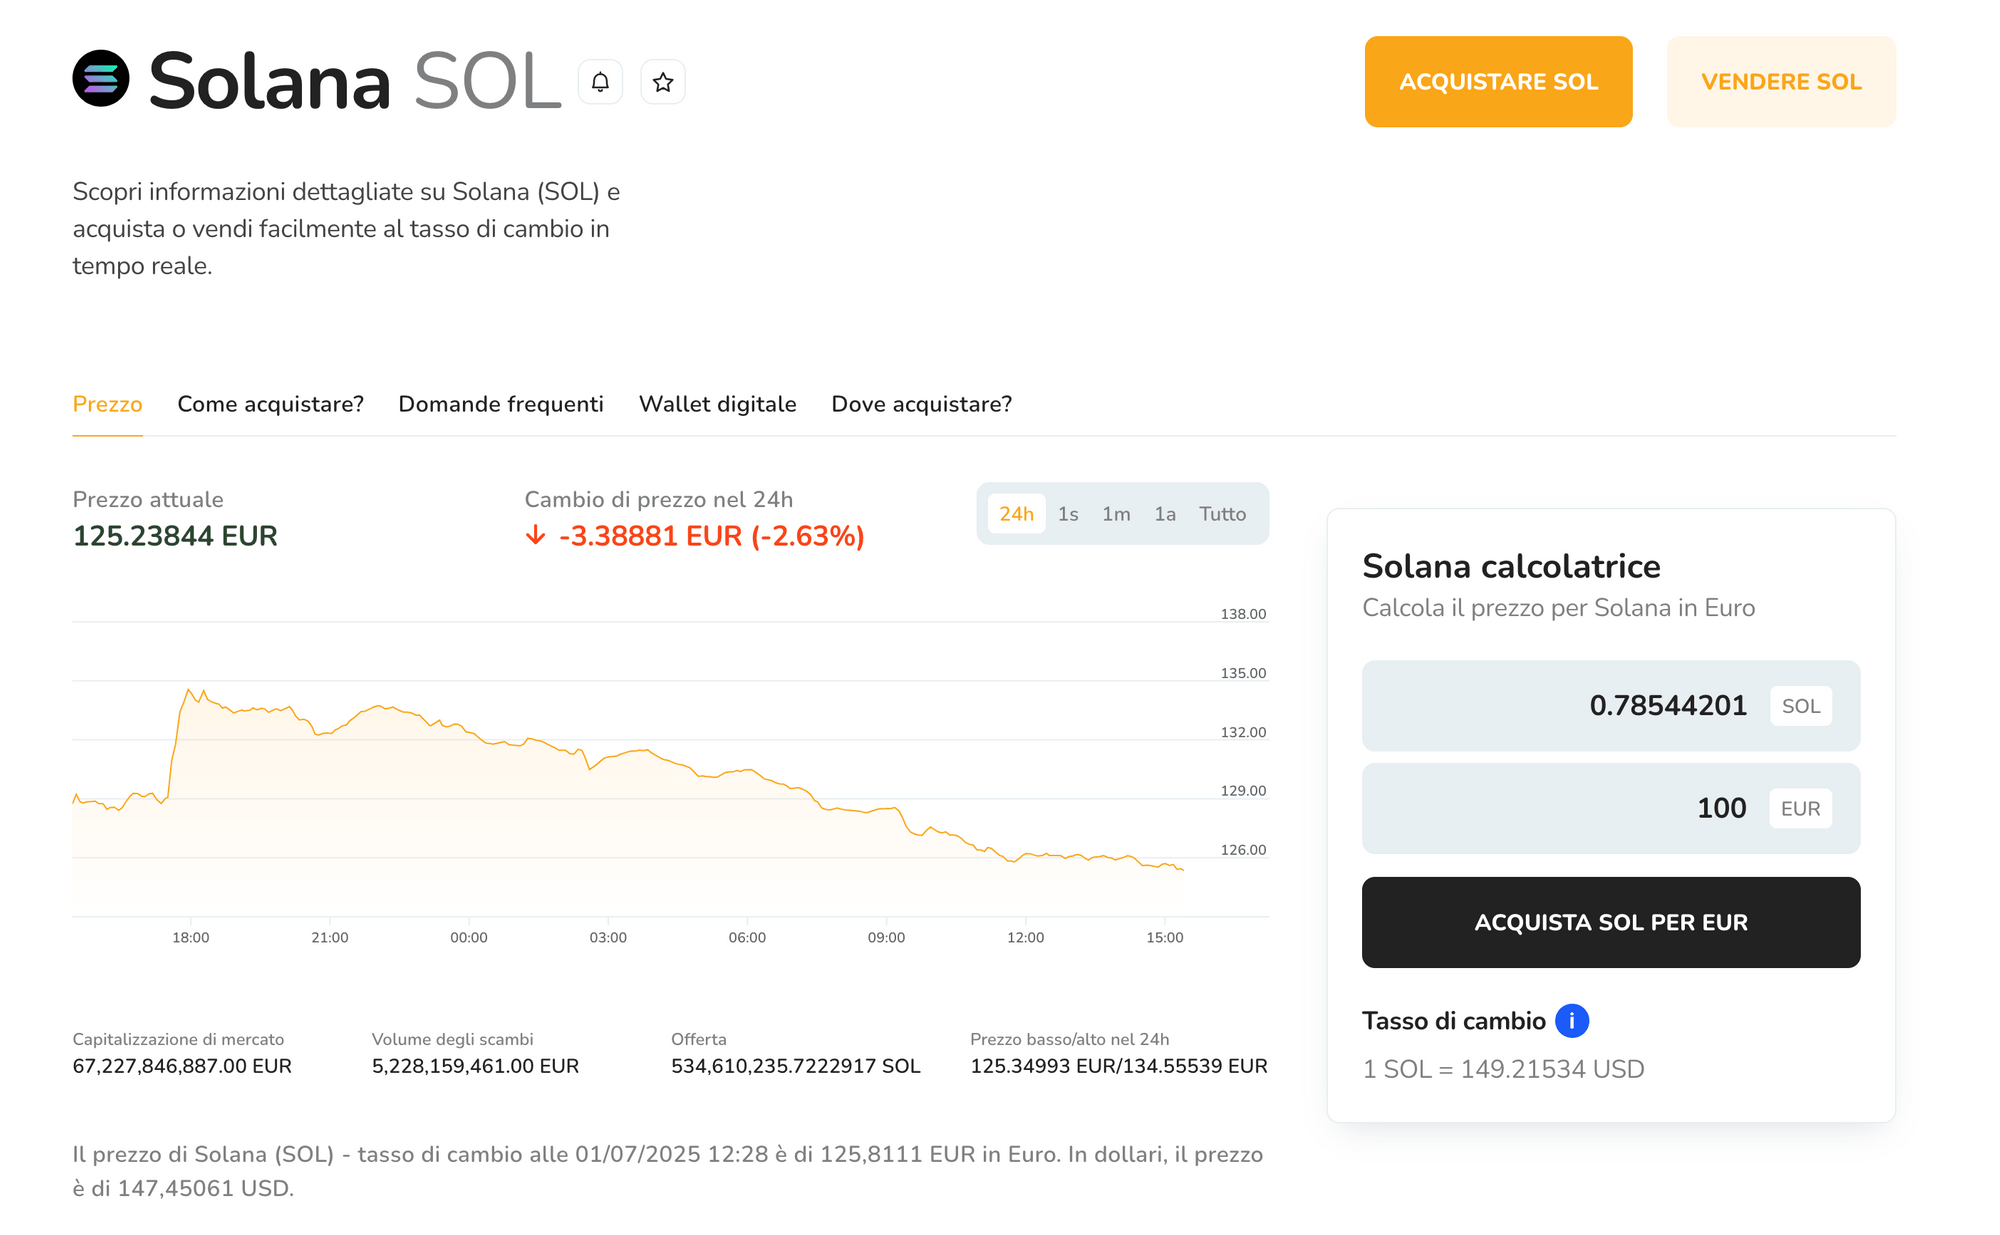The height and width of the screenshot is (1235, 2000).
Task: Select the 24h chart range
Action: 1016,514
